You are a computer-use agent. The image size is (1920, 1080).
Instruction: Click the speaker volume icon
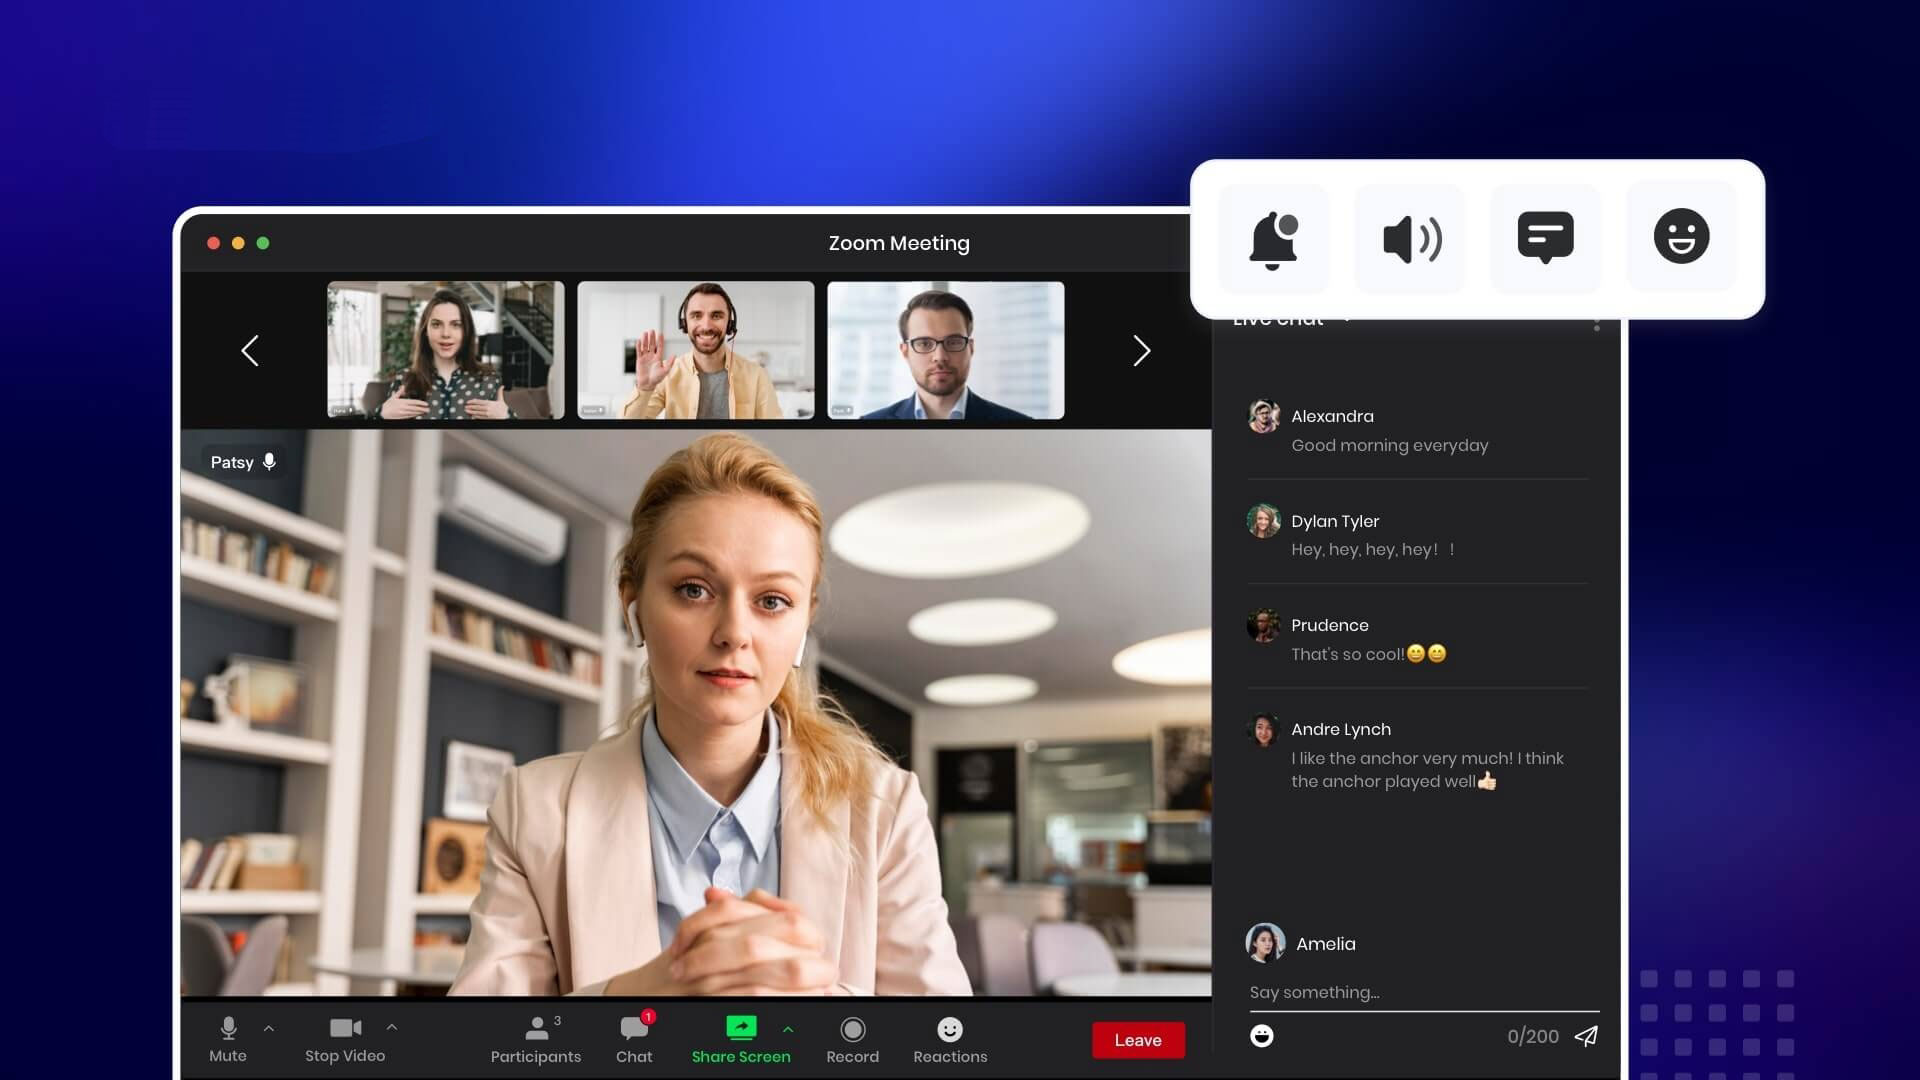point(1410,239)
